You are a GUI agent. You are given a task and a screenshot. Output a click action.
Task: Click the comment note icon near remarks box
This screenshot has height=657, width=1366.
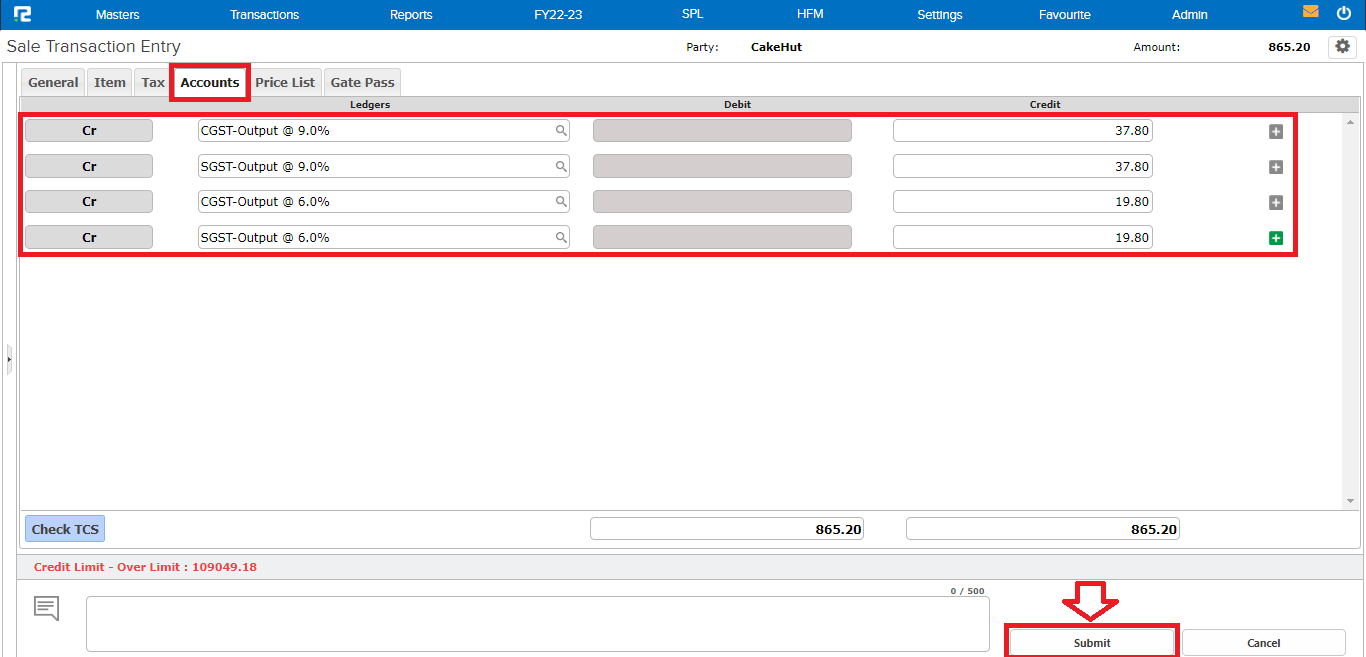pyautogui.click(x=46, y=605)
